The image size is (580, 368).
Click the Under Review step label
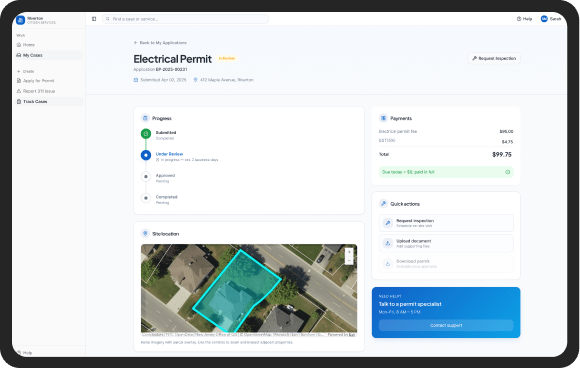point(169,154)
